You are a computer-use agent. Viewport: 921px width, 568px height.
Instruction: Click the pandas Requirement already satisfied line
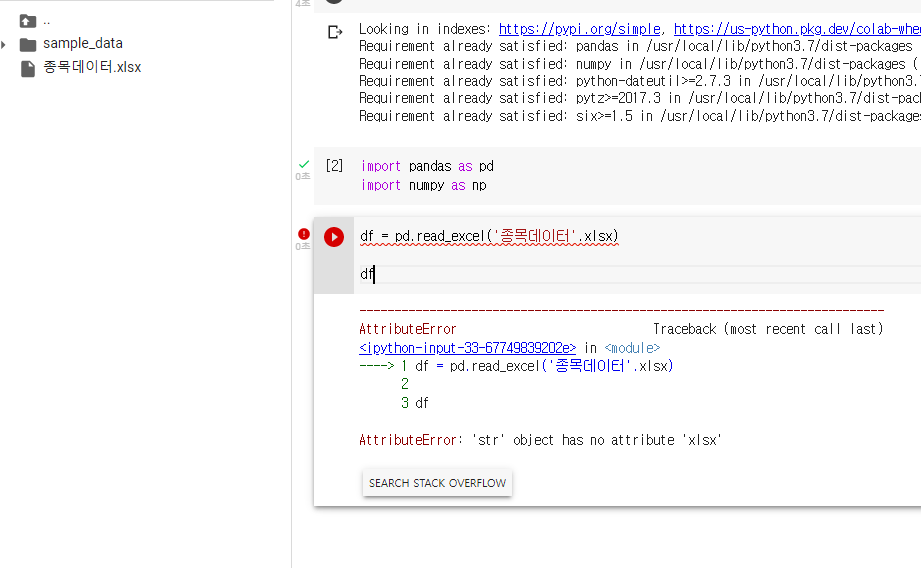[x=636, y=46]
